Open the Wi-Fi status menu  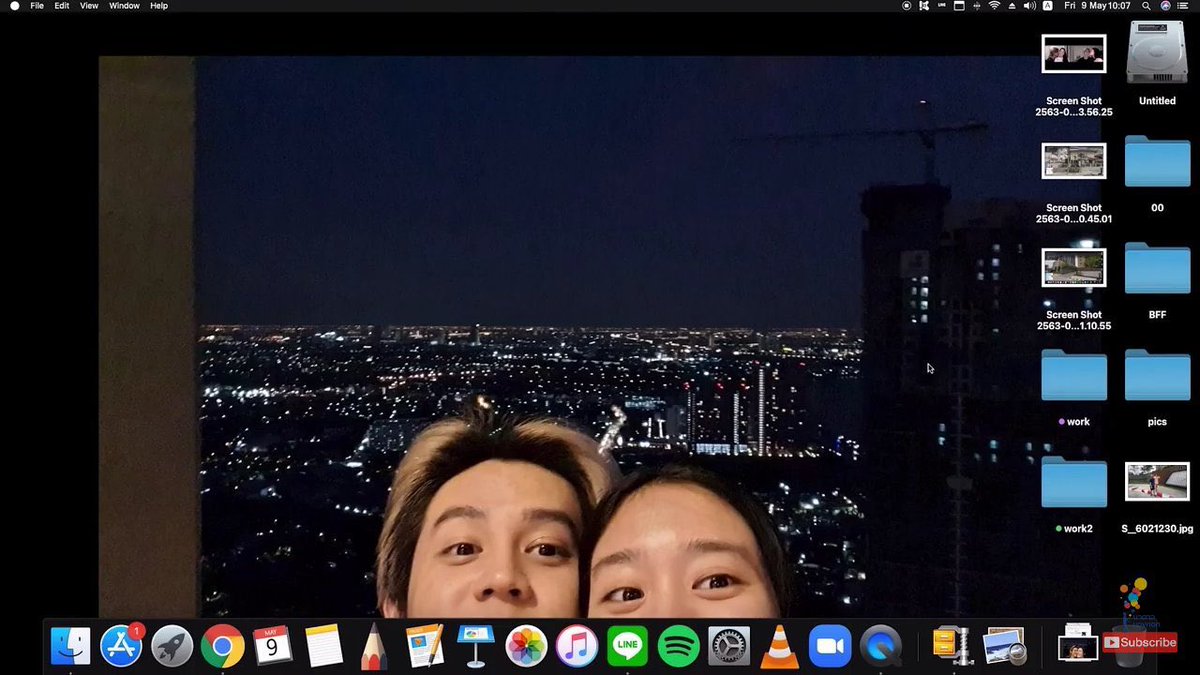tap(994, 6)
